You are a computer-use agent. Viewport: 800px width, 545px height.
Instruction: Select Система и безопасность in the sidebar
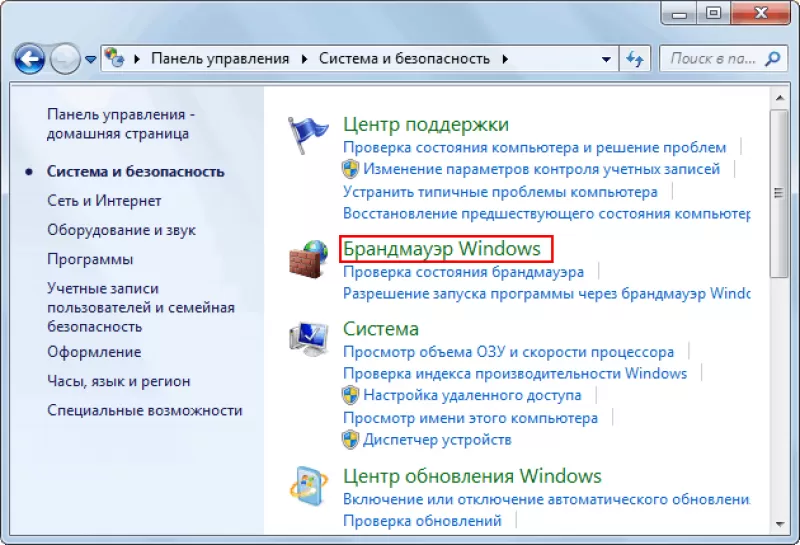(x=136, y=171)
